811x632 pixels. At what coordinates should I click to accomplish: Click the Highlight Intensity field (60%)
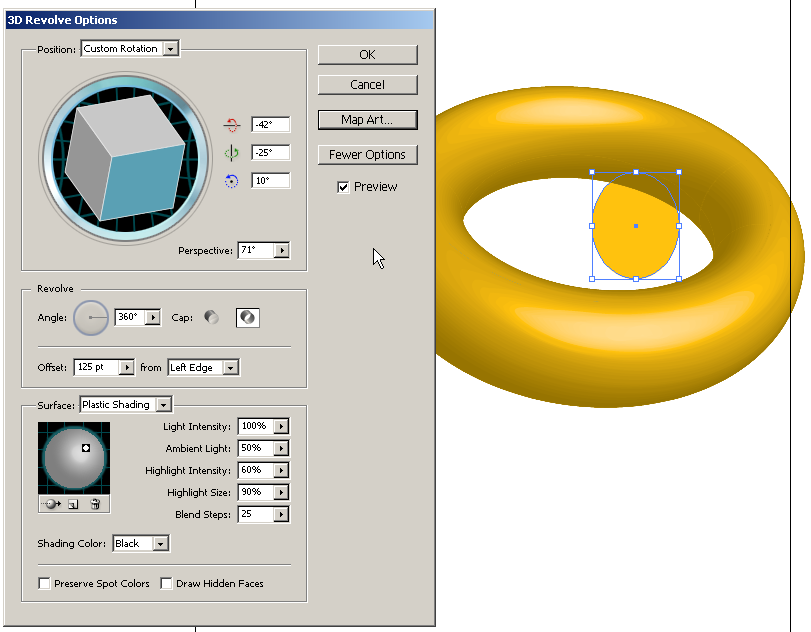256,470
